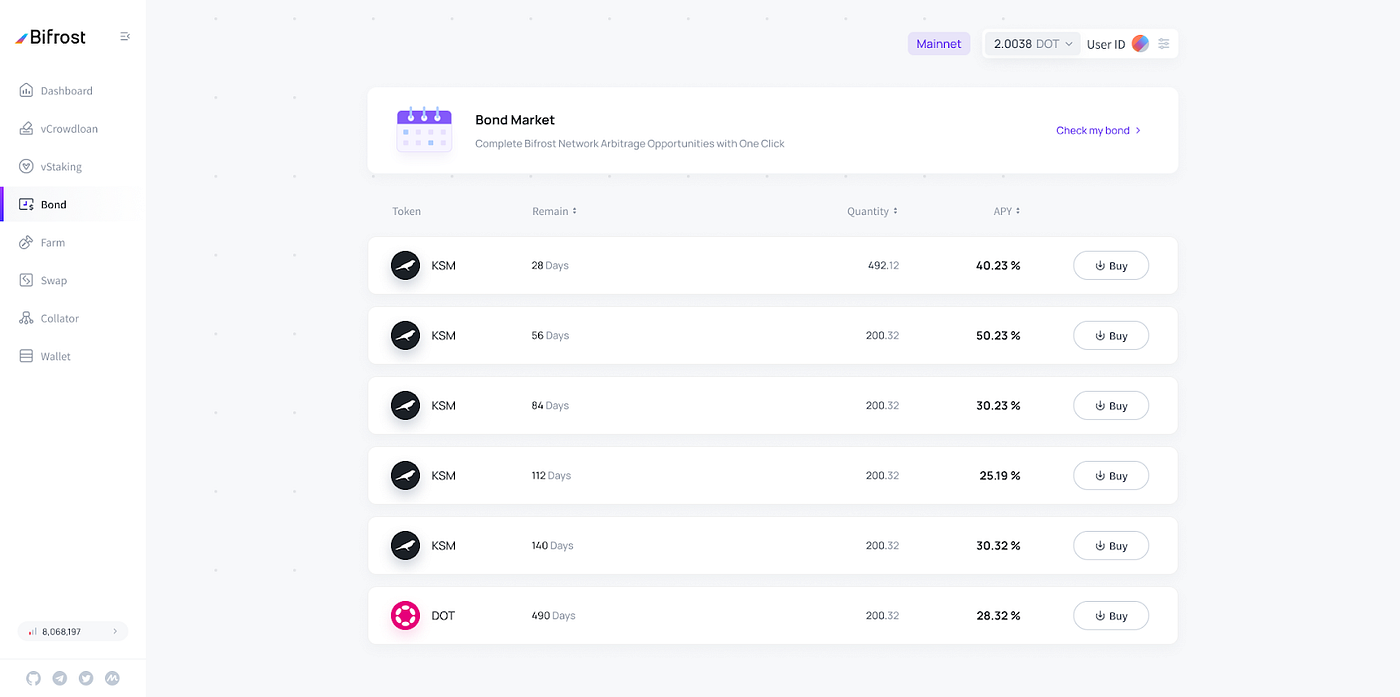1400x697 pixels.
Task: Click the 28.32 % APY value
Action: (x=998, y=616)
